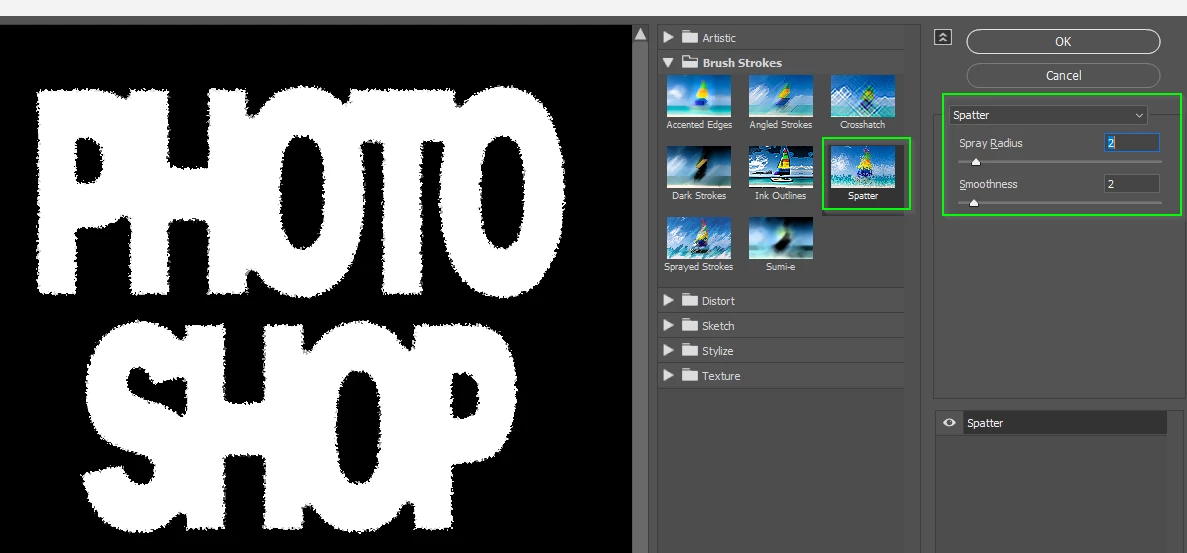Select the Accented Edges filter thumbnail
This screenshot has height=553, width=1187.
pyautogui.click(x=699, y=96)
